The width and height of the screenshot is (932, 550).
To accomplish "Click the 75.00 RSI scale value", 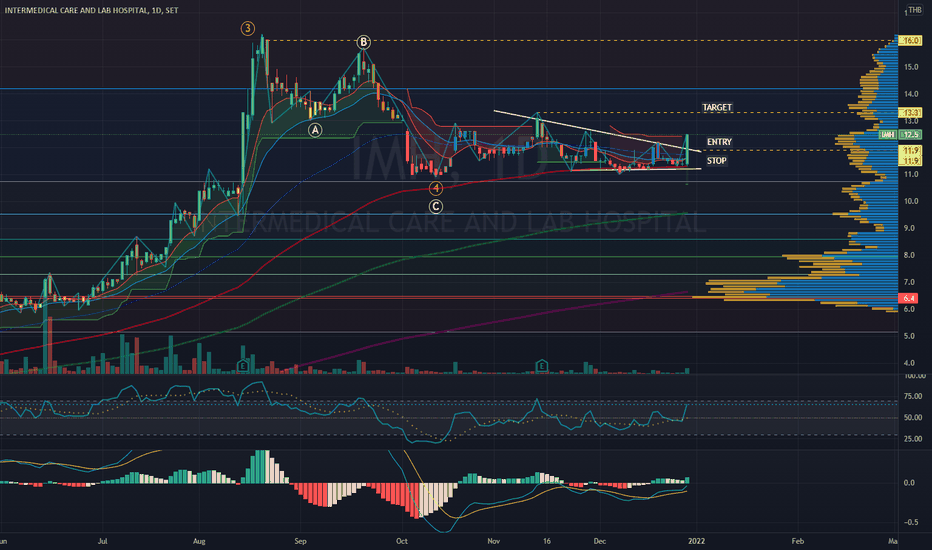I will [x=914, y=396].
